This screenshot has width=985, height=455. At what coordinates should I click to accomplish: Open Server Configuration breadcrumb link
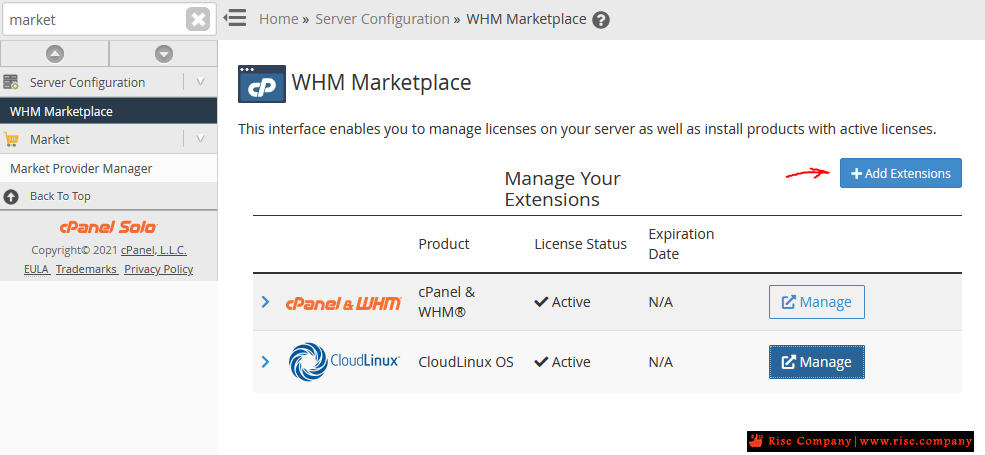(x=382, y=19)
